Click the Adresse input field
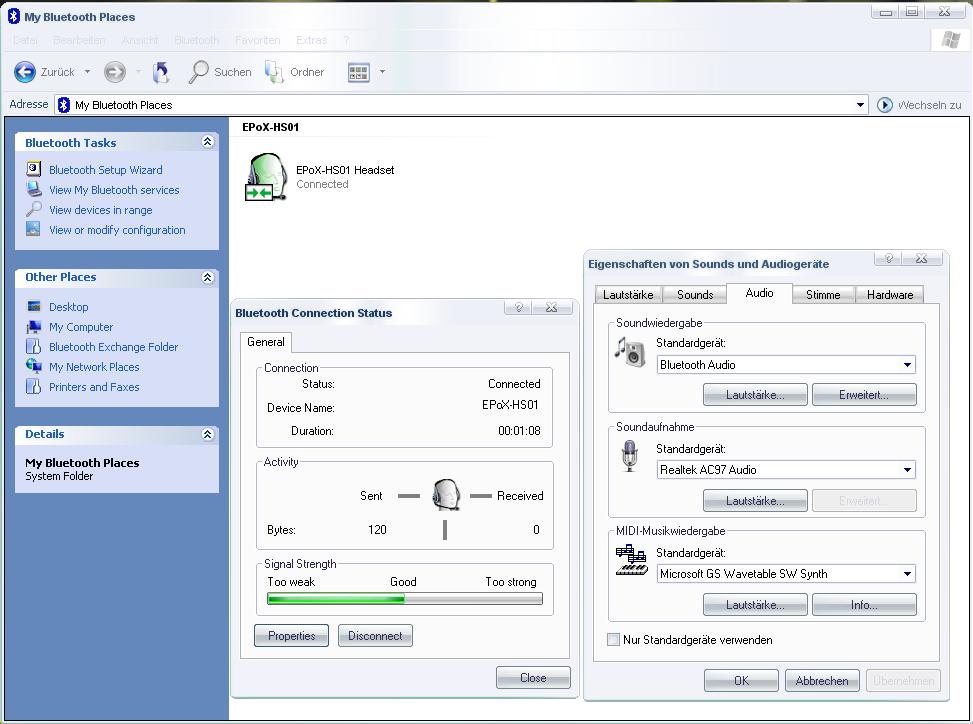The width and height of the screenshot is (973, 724). 461,105
